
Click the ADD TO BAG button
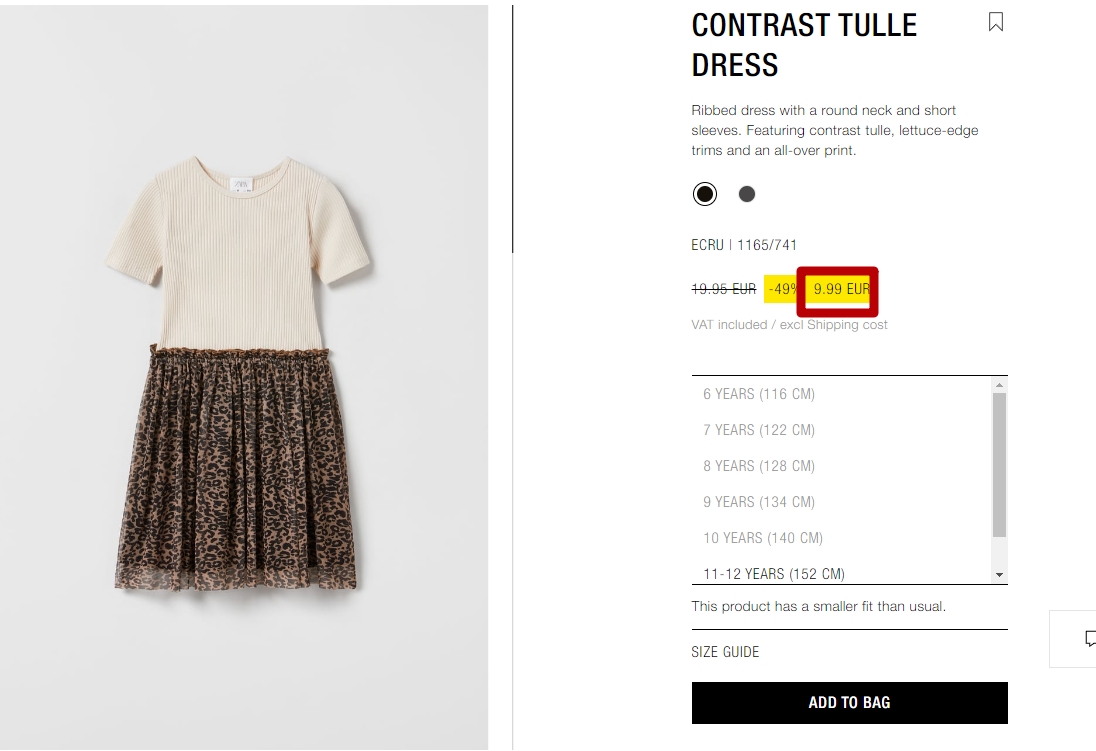coord(849,703)
